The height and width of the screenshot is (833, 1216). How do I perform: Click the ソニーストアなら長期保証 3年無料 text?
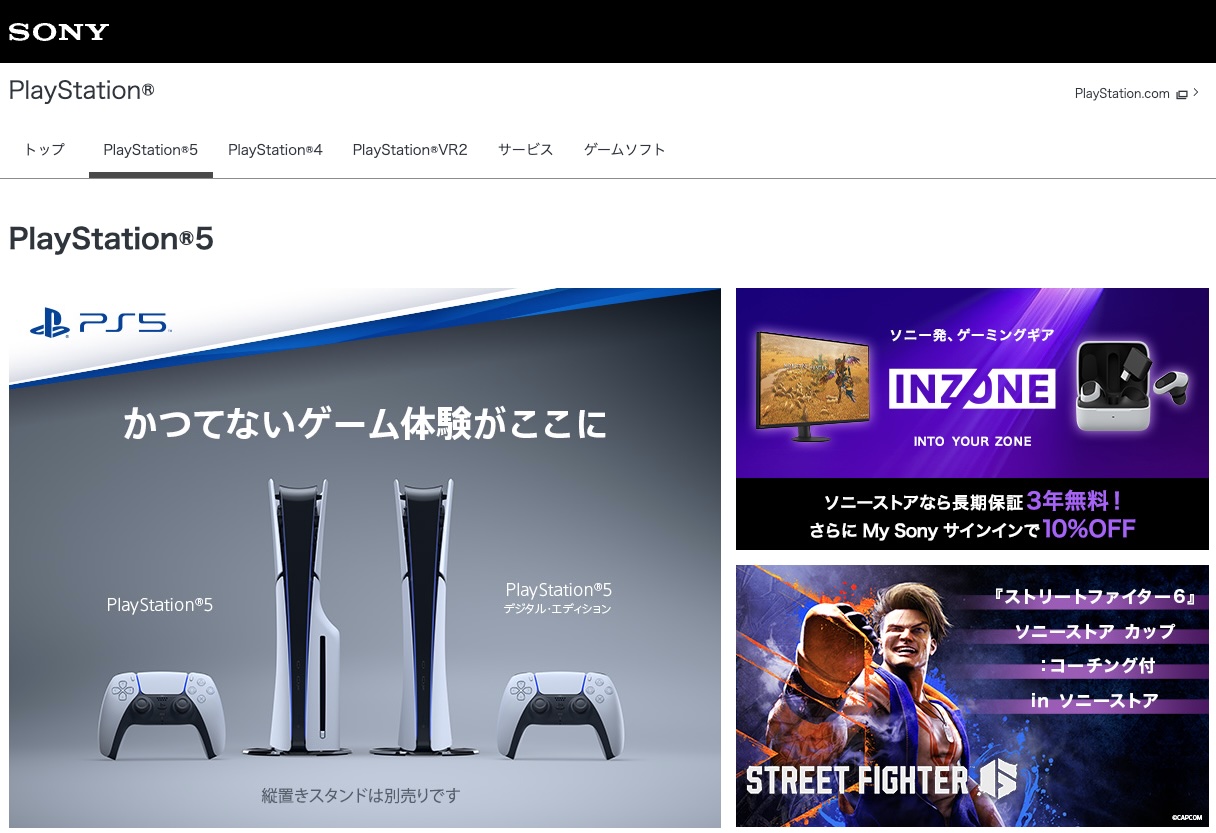(973, 500)
